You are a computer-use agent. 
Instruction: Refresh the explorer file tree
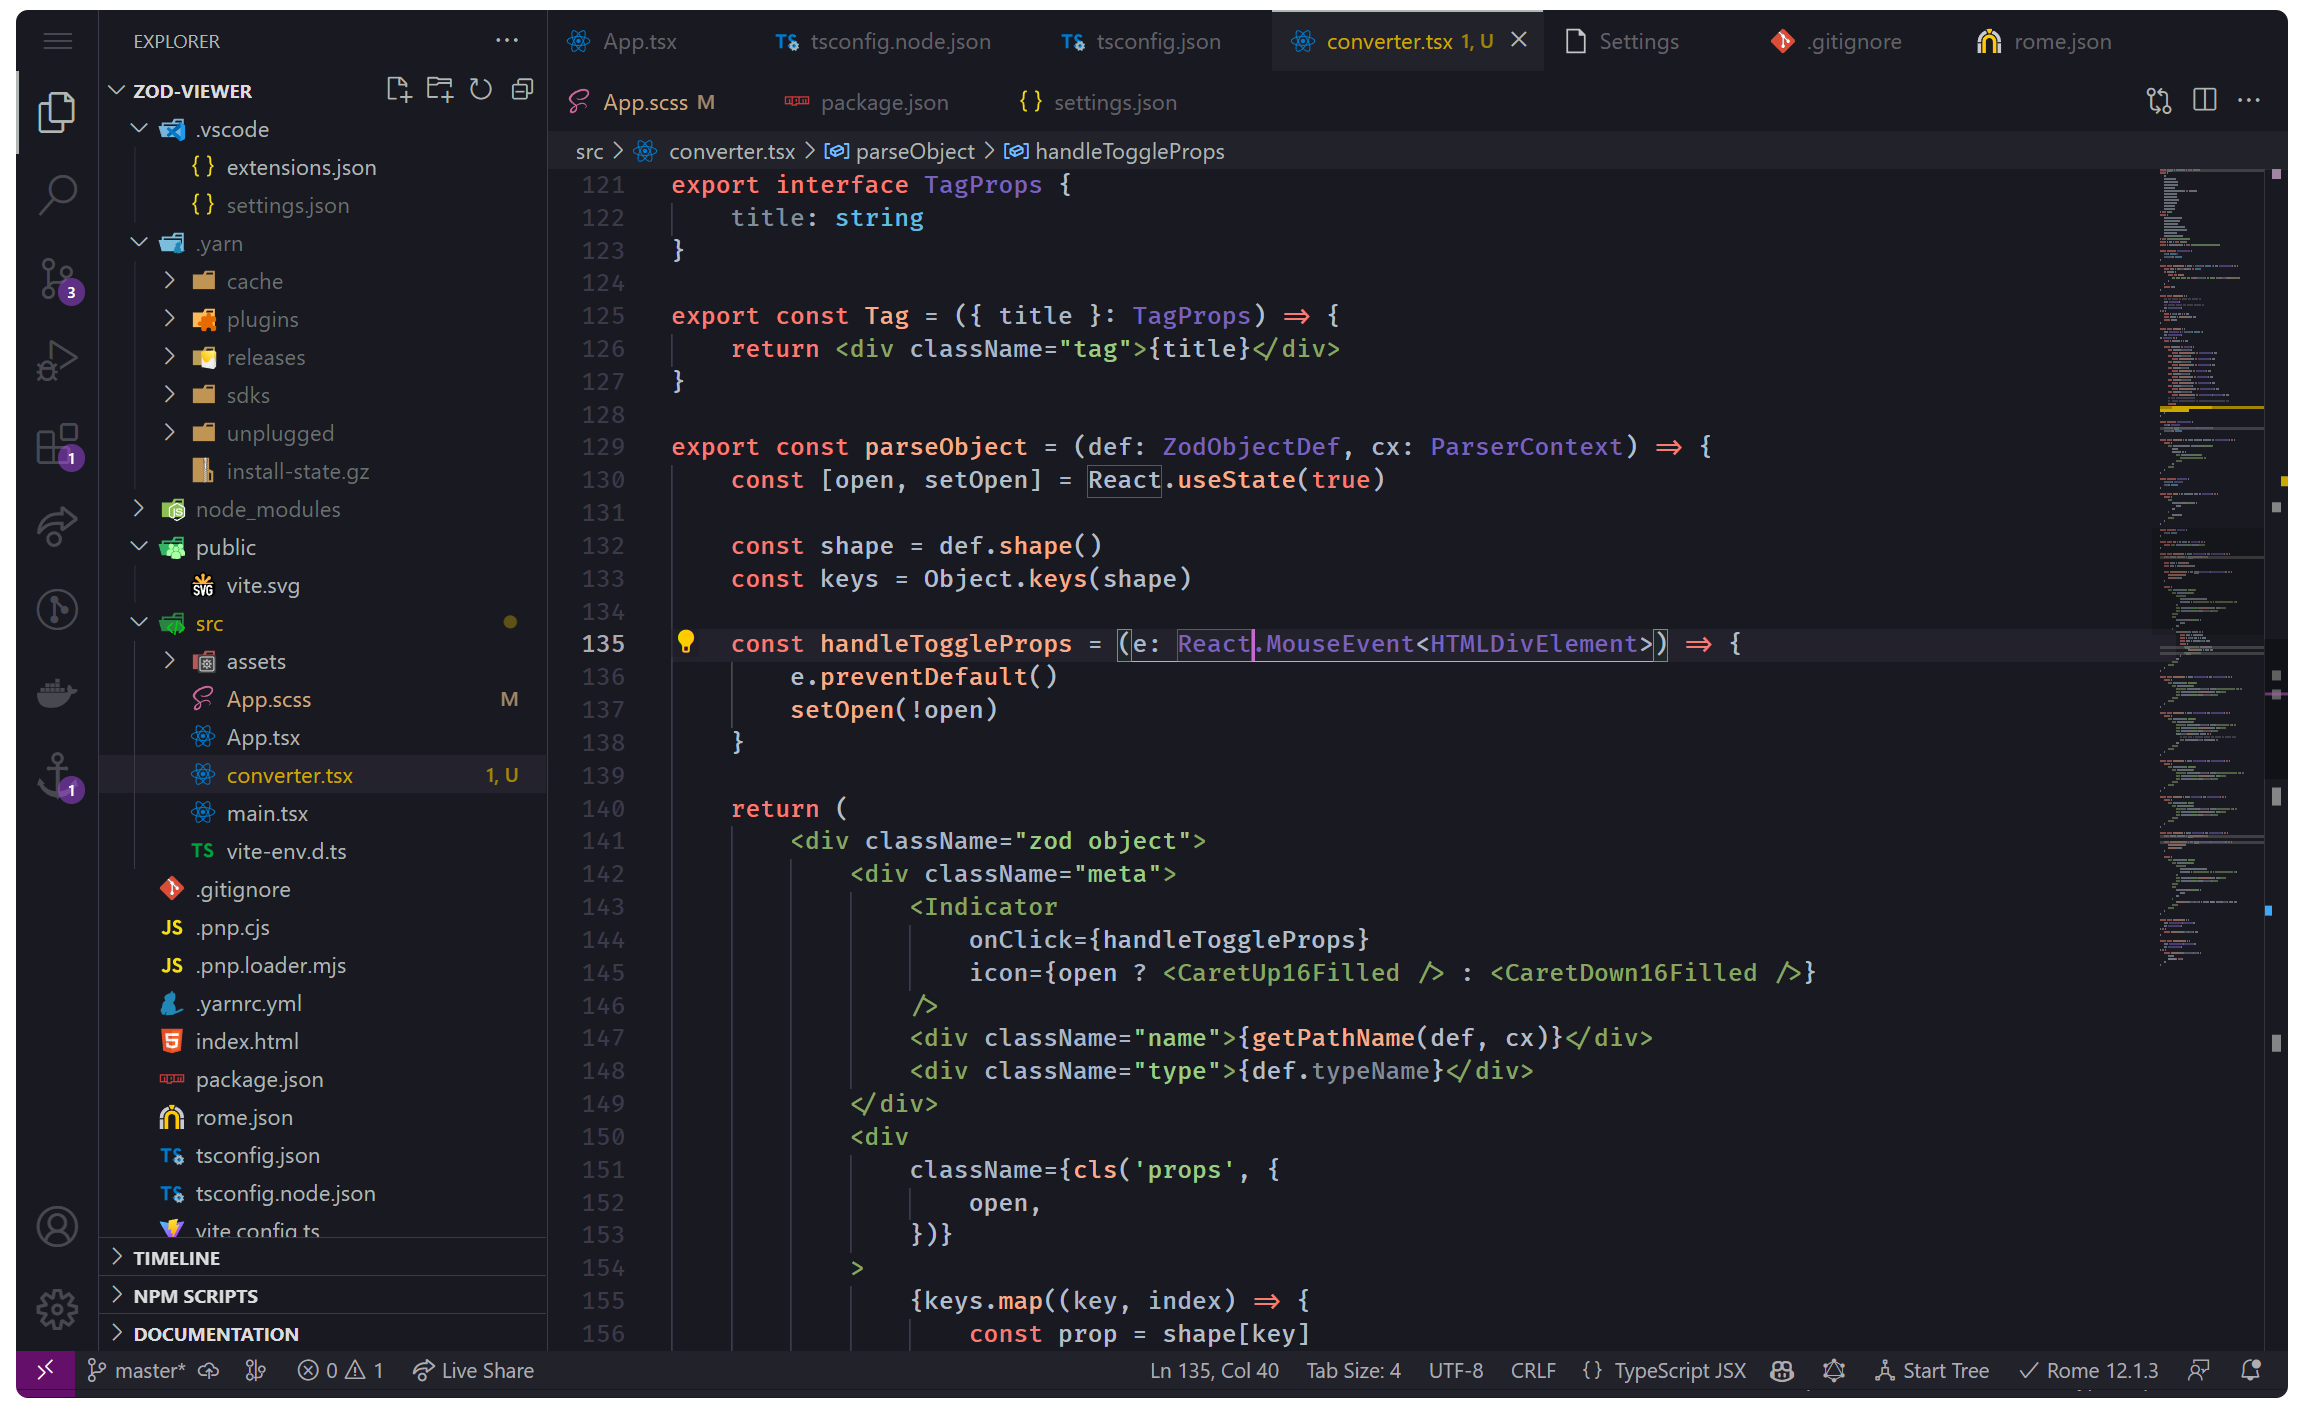(481, 90)
